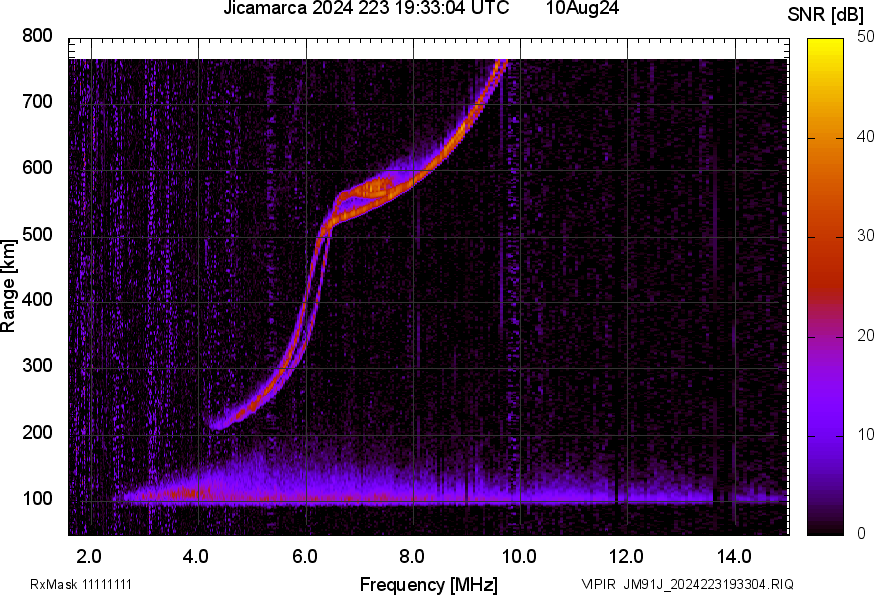Screen dimensions: 874x595
Task: Click the range tick label '500'
Action: point(37,234)
